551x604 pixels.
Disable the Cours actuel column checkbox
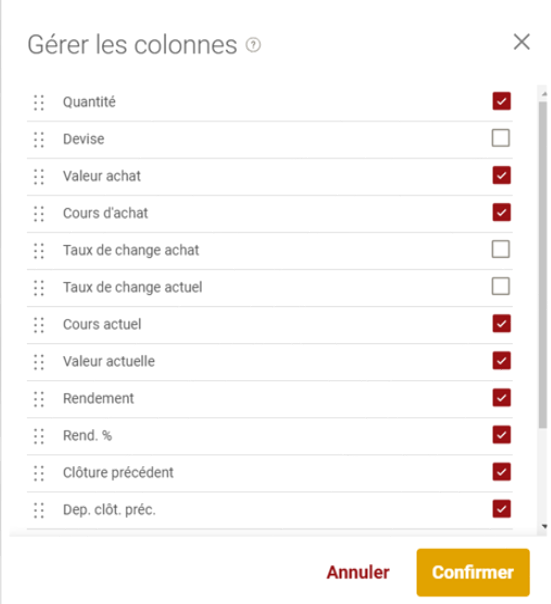tap(501, 323)
